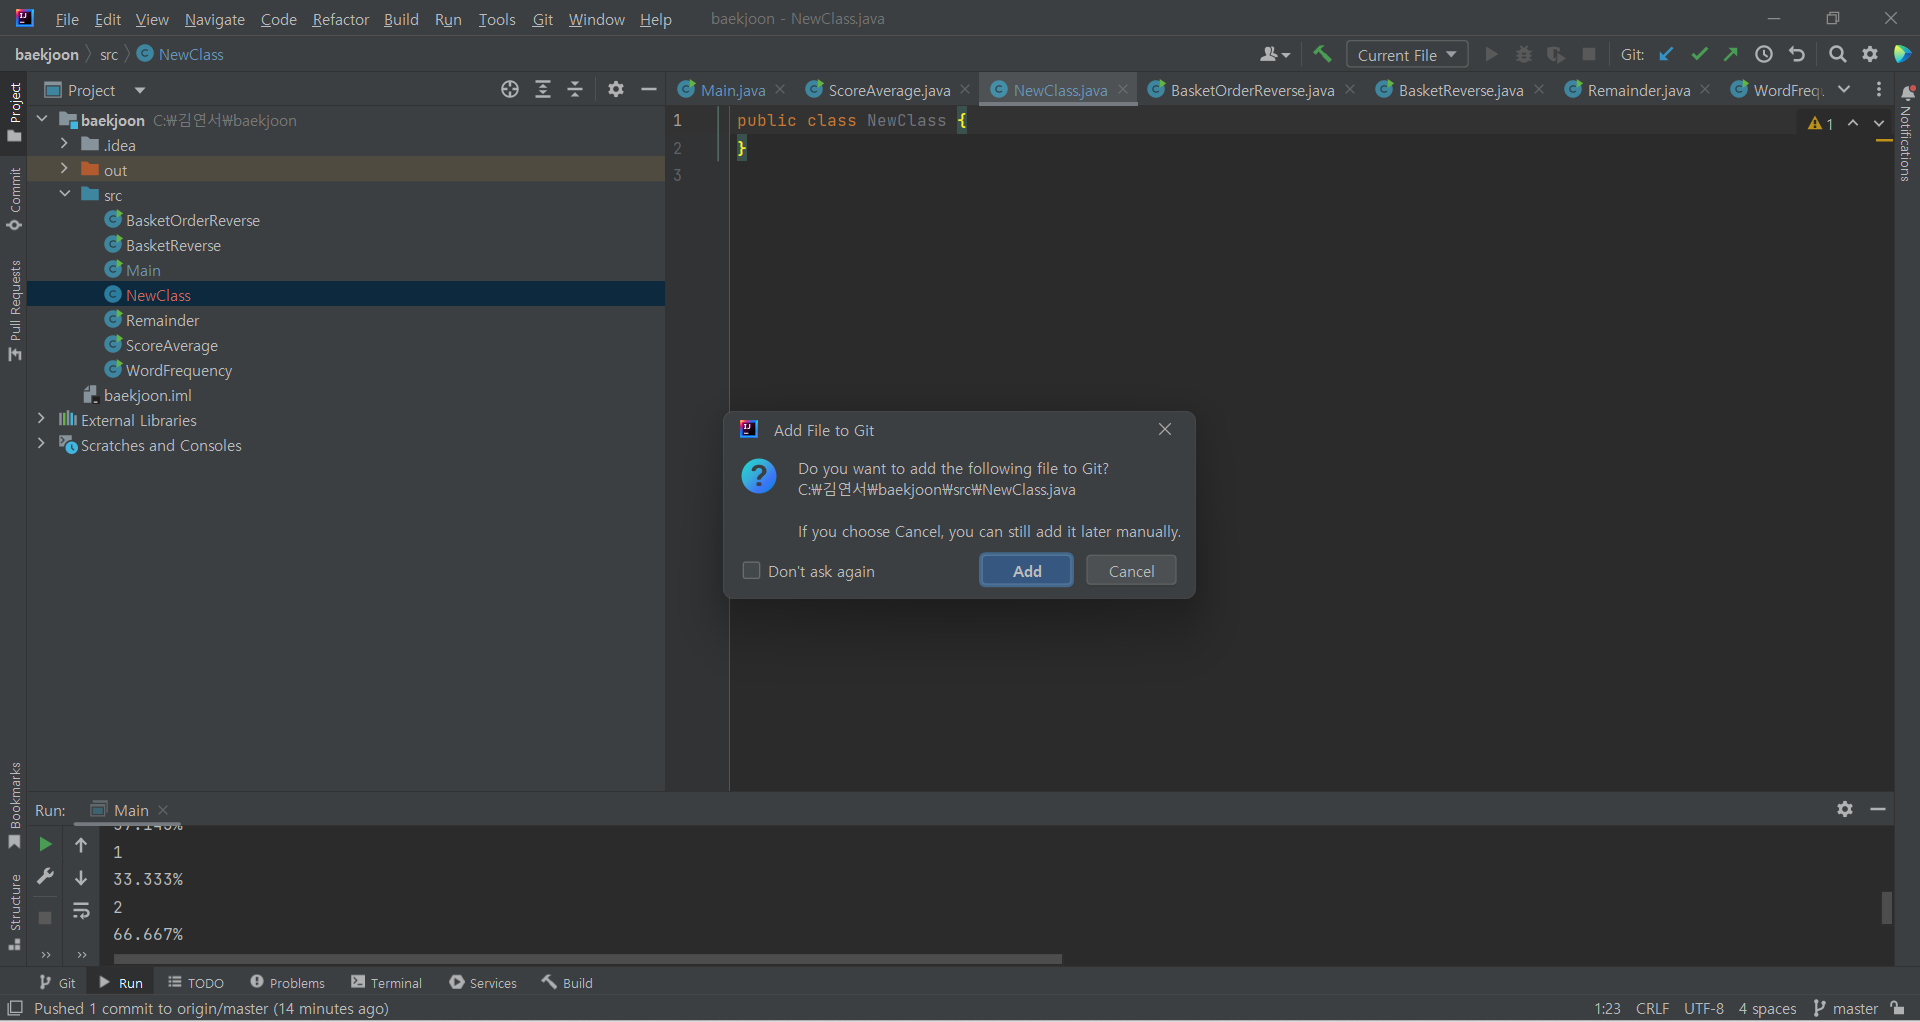Screen dimensions: 1920x1022
Task: Enable the Don't ask again checkbox
Action: pyautogui.click(x=751, y=570)
